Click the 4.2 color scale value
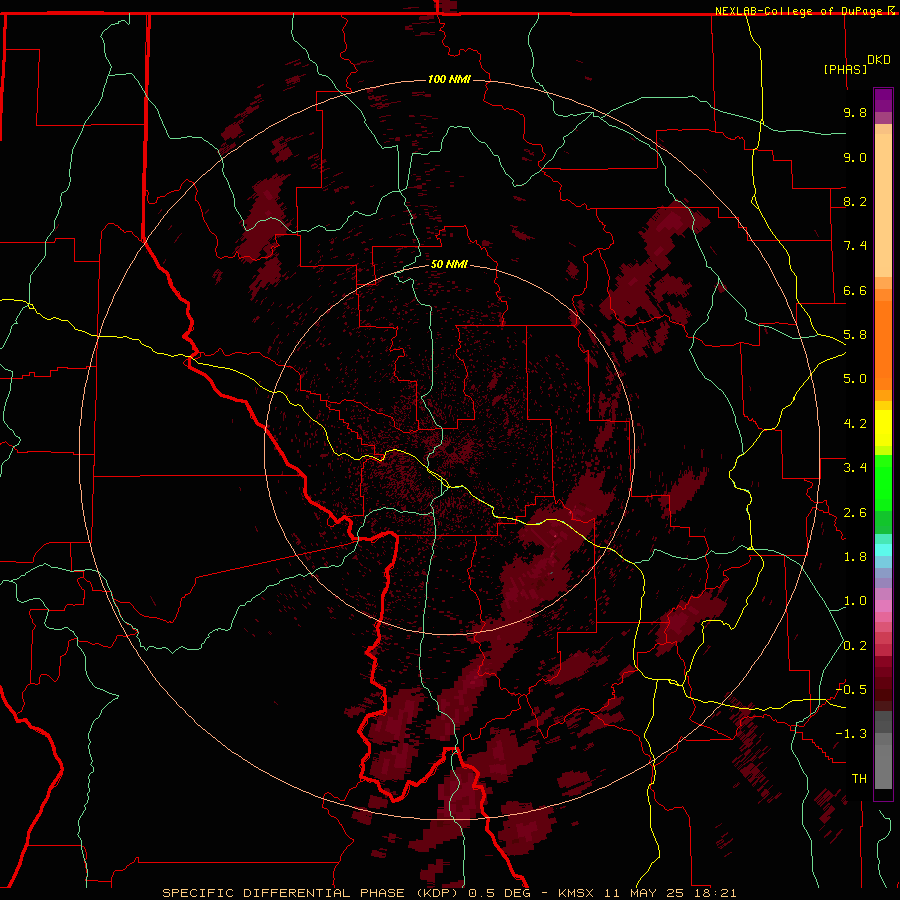The image size is (900, 900). point(855,424)
